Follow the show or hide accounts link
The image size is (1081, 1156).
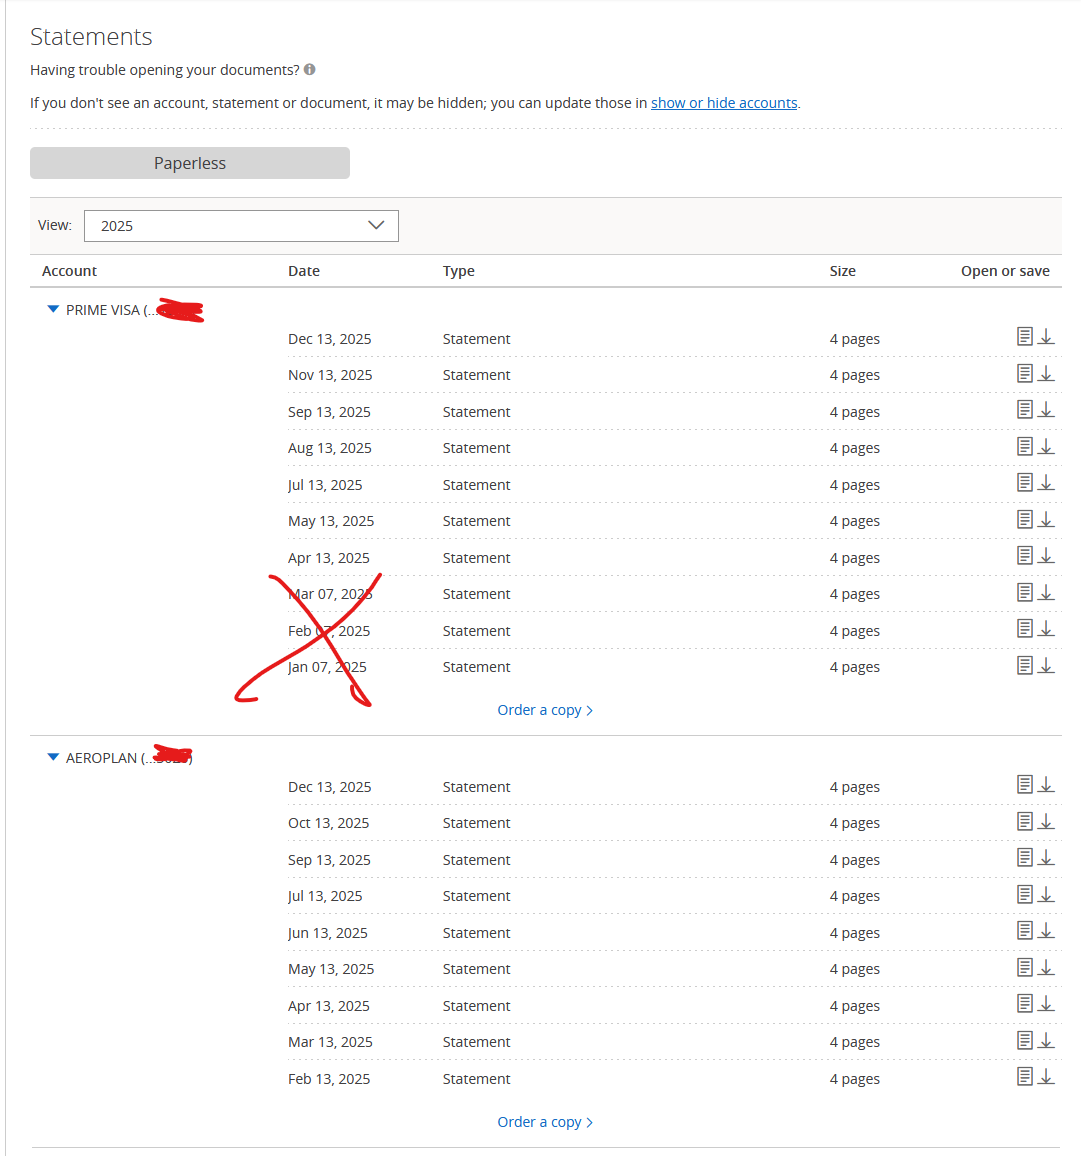[x=724, y=103]
